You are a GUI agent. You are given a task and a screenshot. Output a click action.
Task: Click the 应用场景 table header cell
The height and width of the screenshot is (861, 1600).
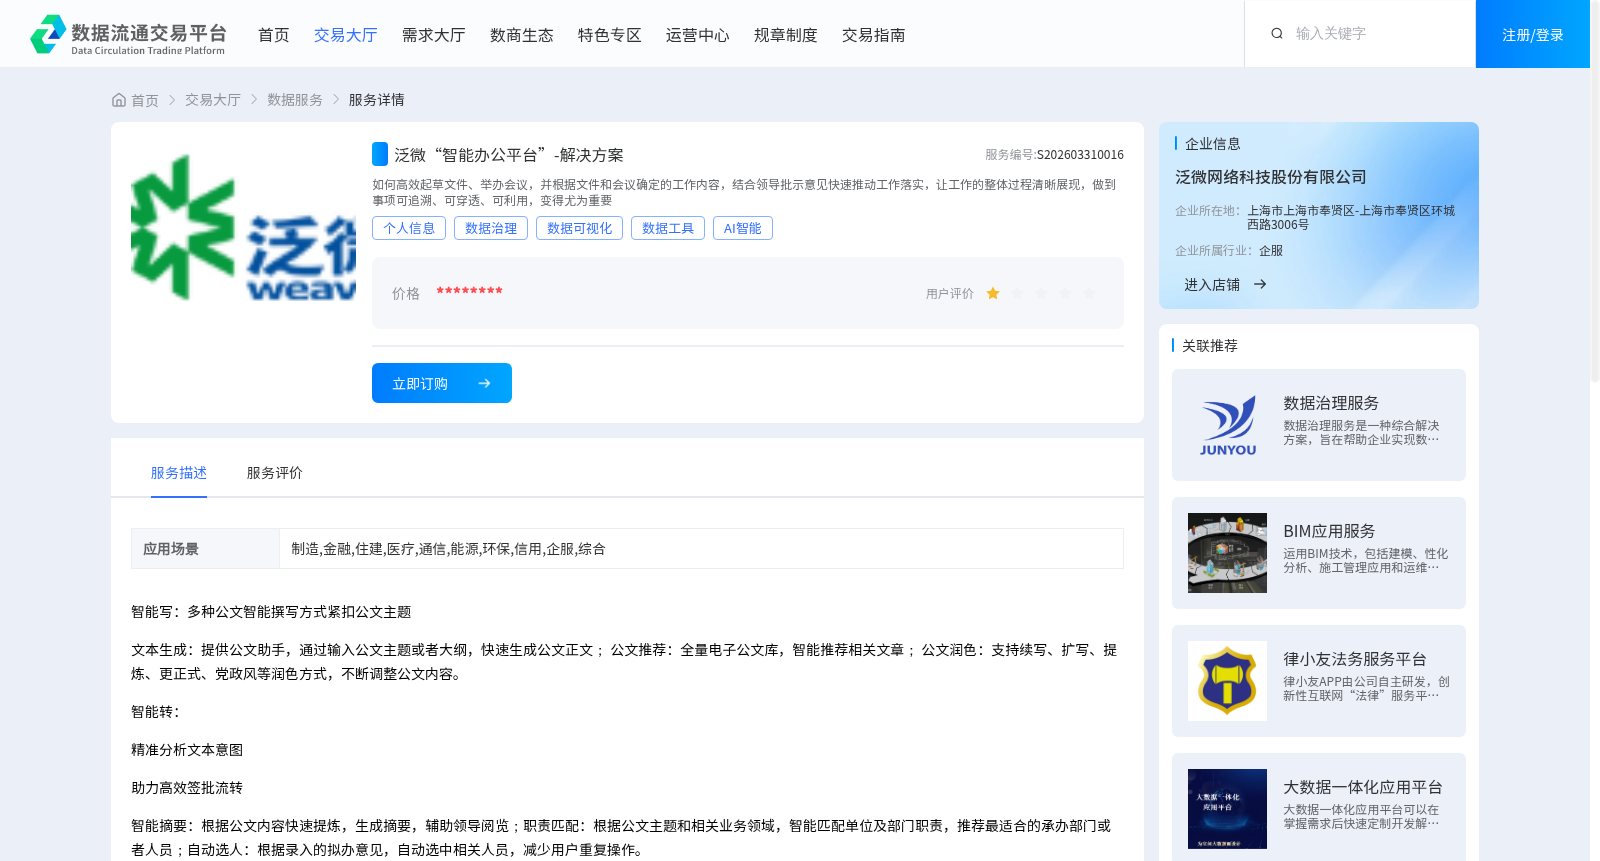coord(205,549)
